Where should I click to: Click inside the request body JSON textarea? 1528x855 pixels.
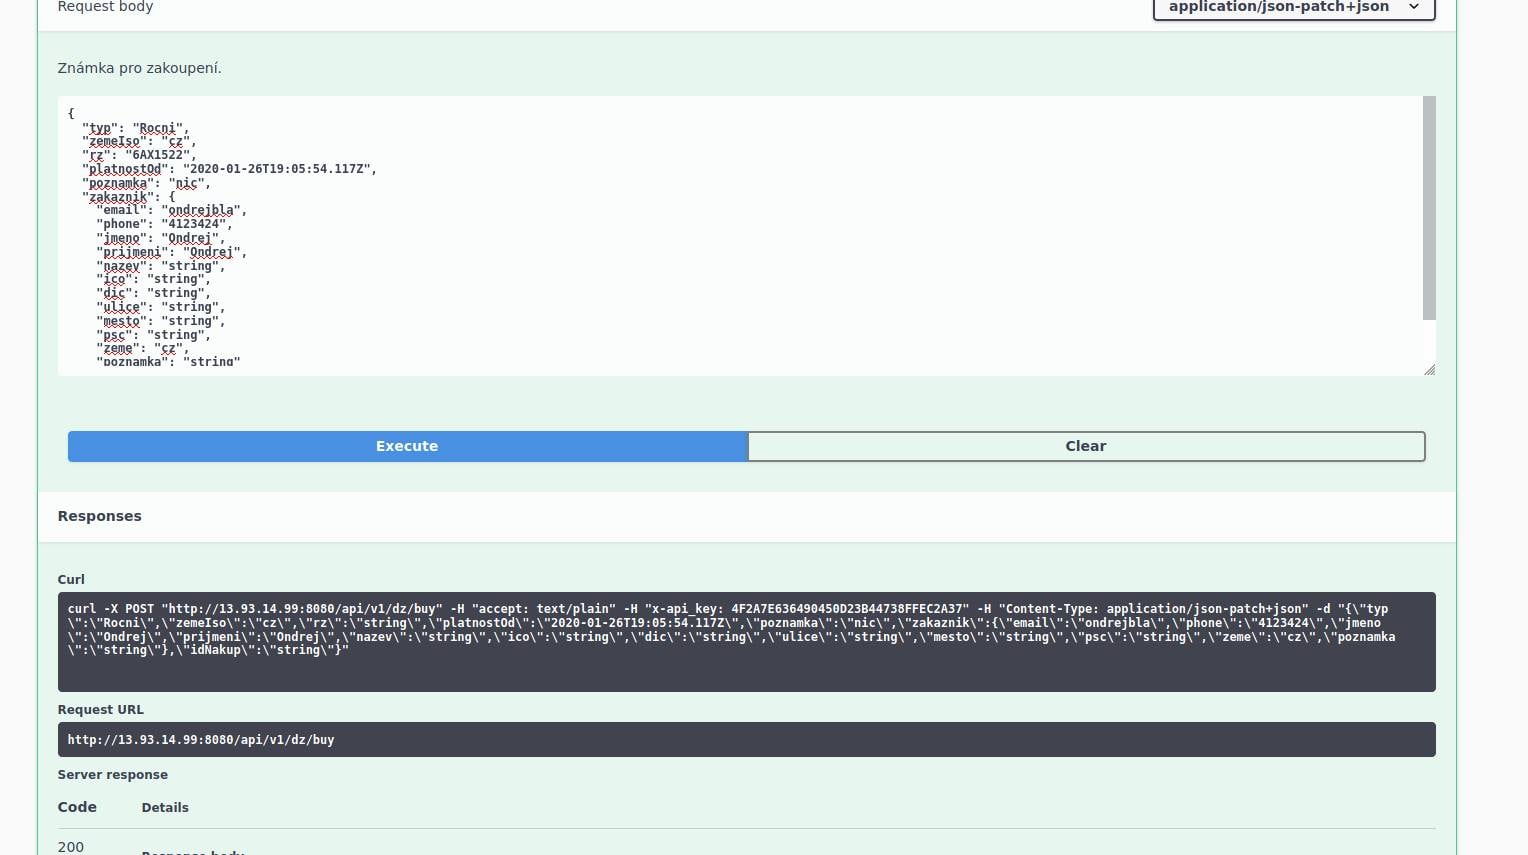coord(740,236)
